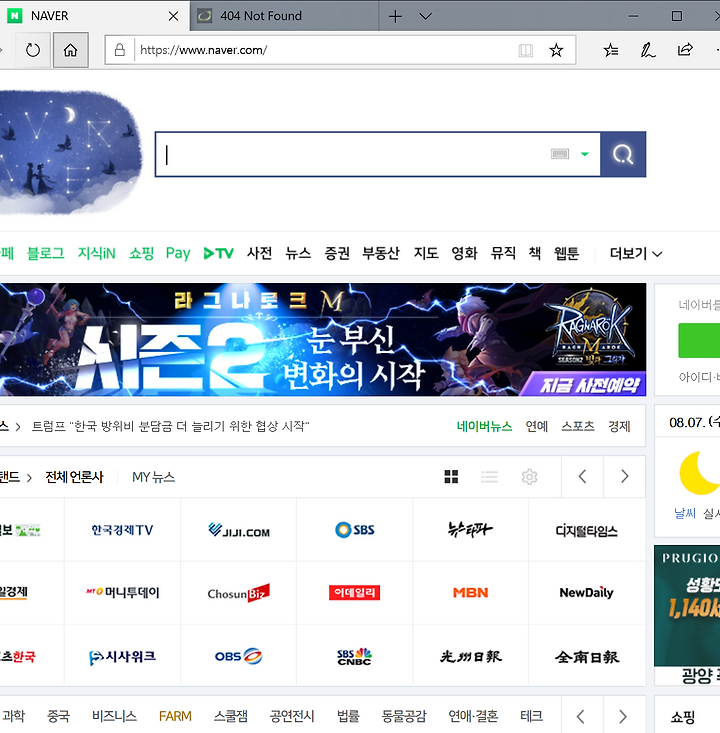Open the on-screen keyboard input tool
720x733 pixels.
pyautogui.click(x=560, y=154)
